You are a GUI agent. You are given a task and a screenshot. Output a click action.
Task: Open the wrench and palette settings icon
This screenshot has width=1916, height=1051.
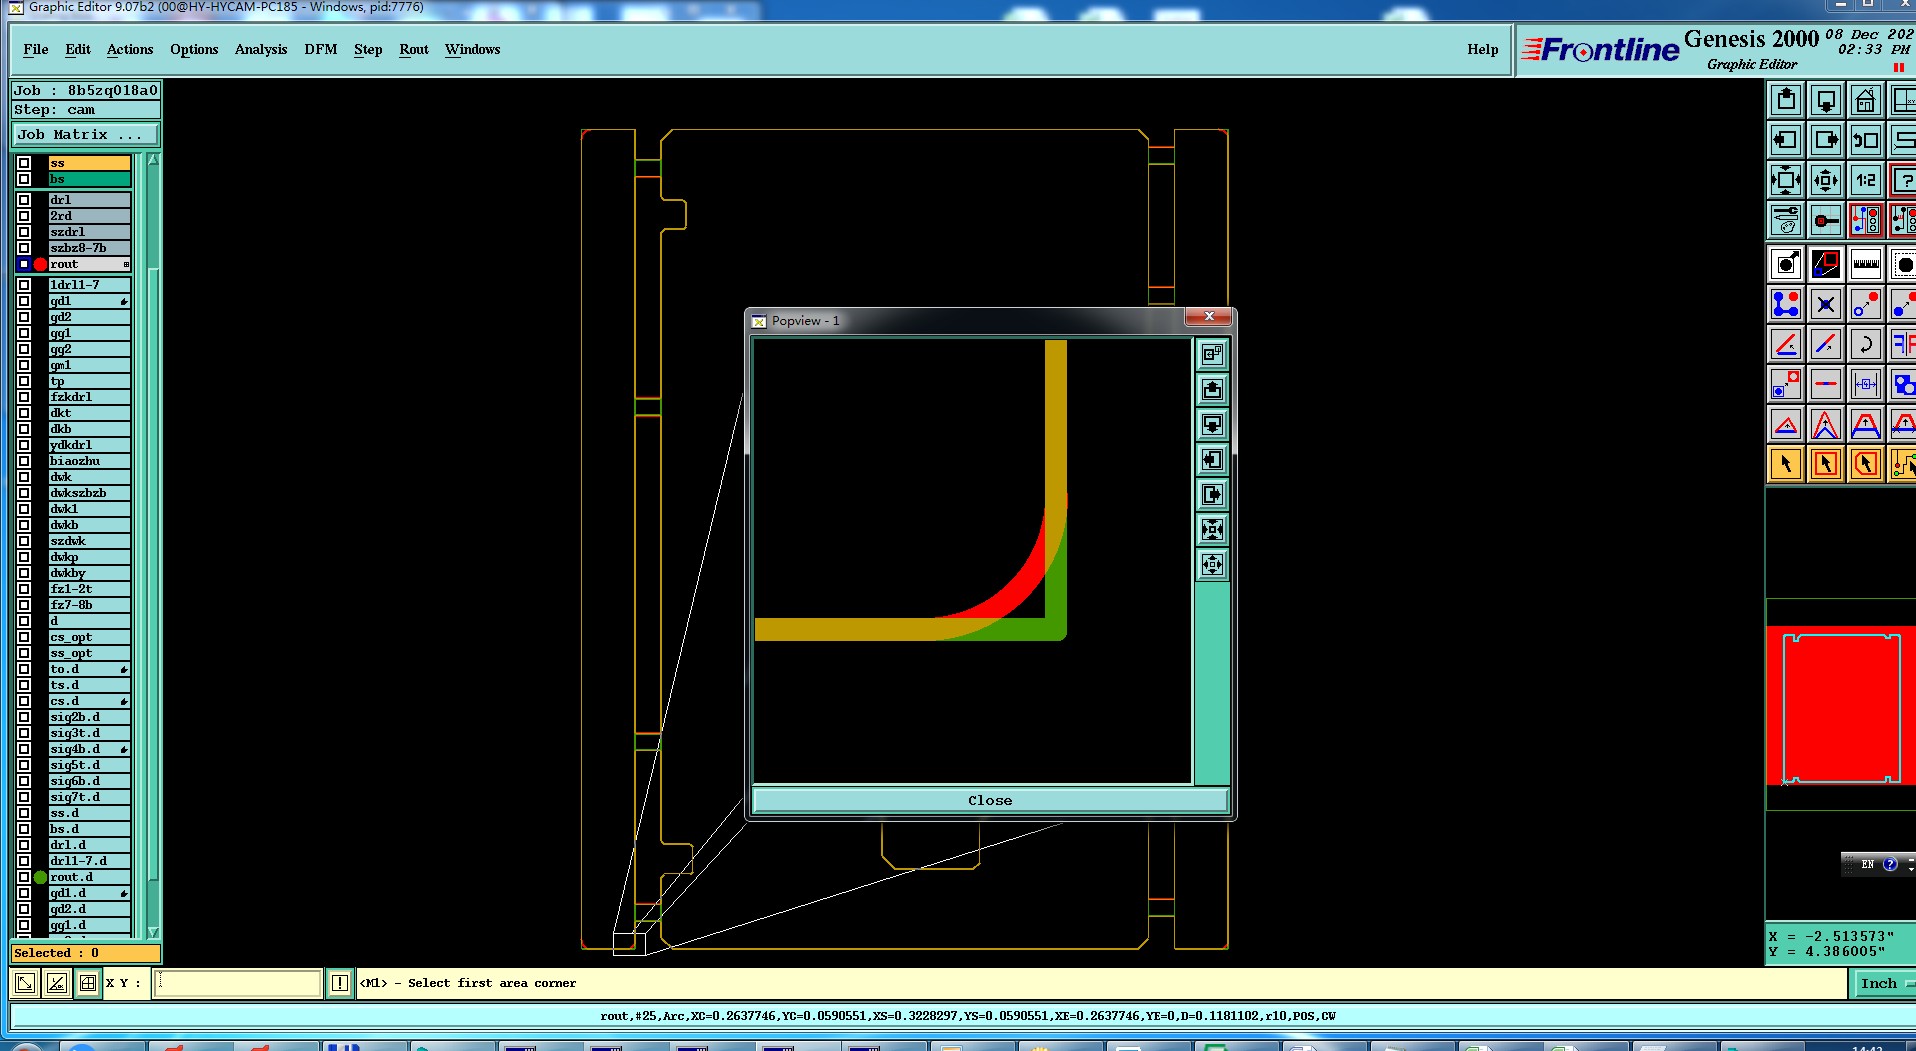[1786, 220]
